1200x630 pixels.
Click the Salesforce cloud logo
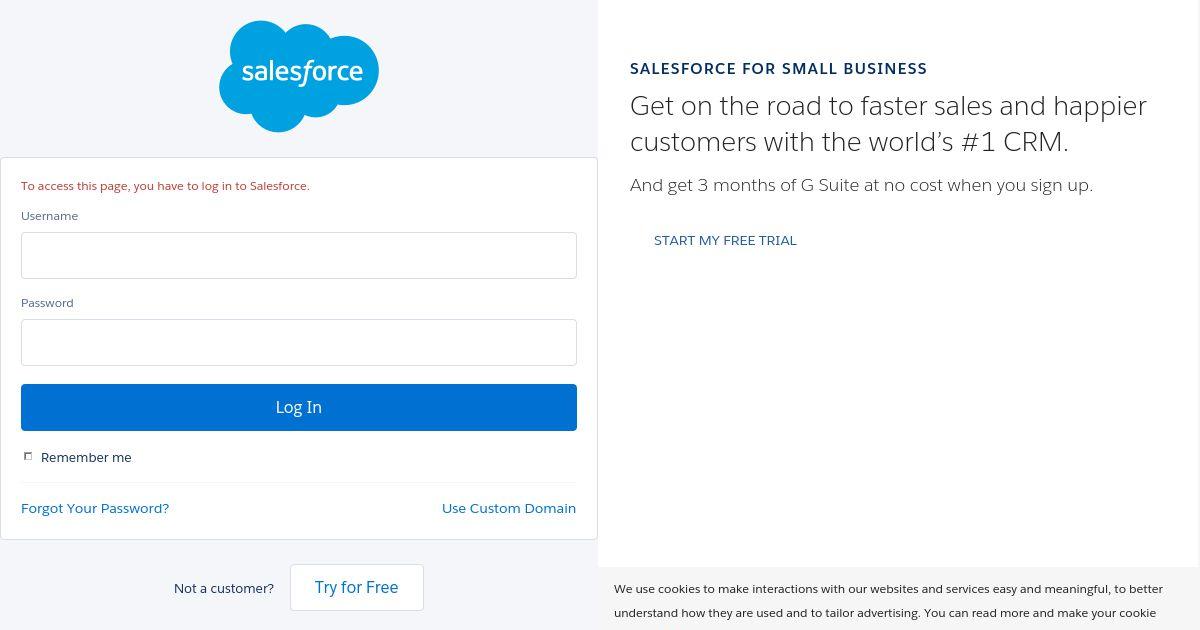point(299,76)
